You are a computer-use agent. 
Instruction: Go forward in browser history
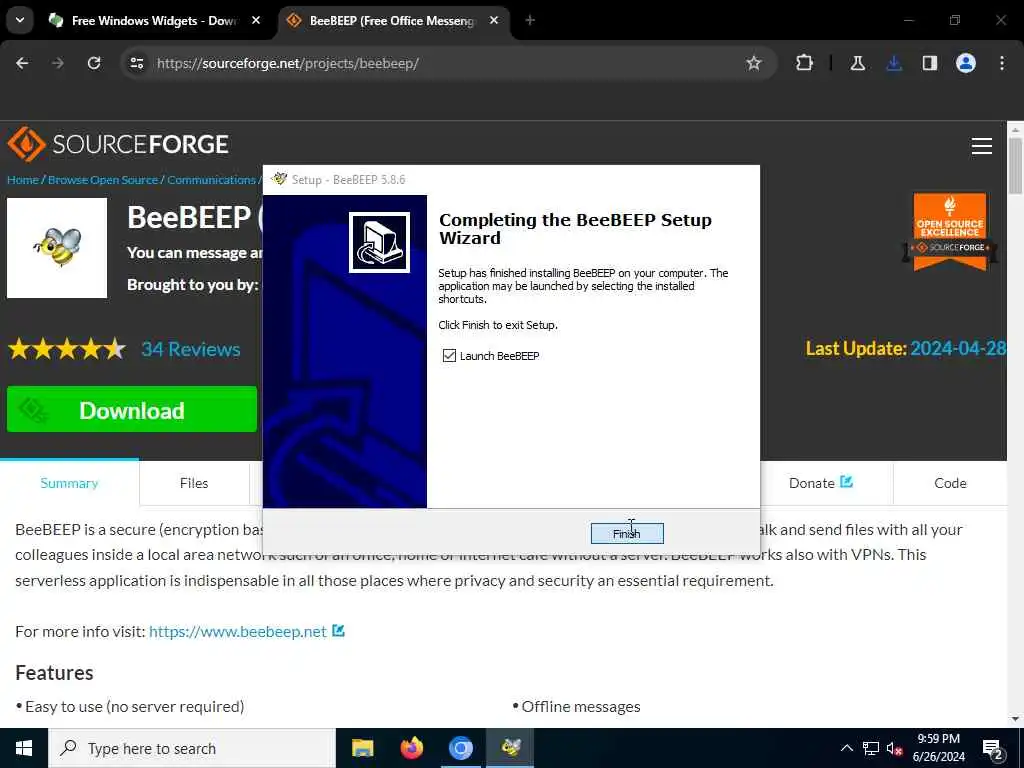coord(58,63)
